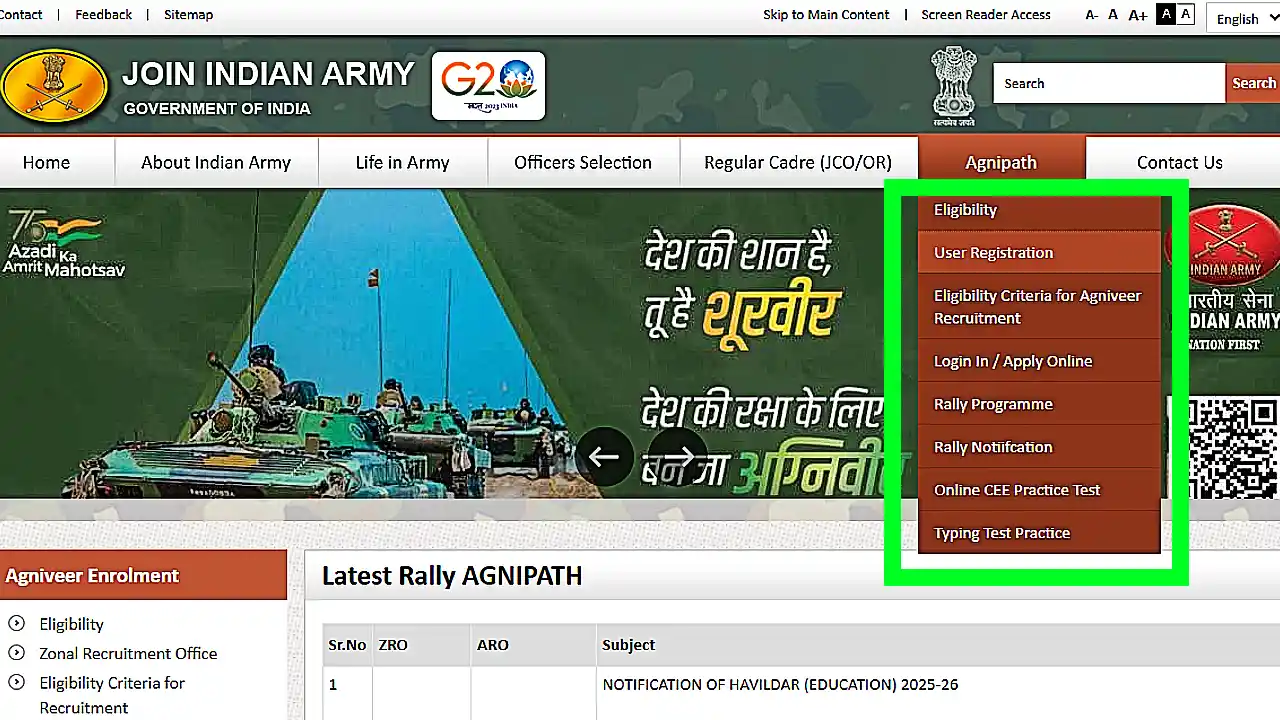Click the Ashoka national emblem icon
This screenshot has width=1280, height=720.
pyautogui.click(x=953, y=85)
